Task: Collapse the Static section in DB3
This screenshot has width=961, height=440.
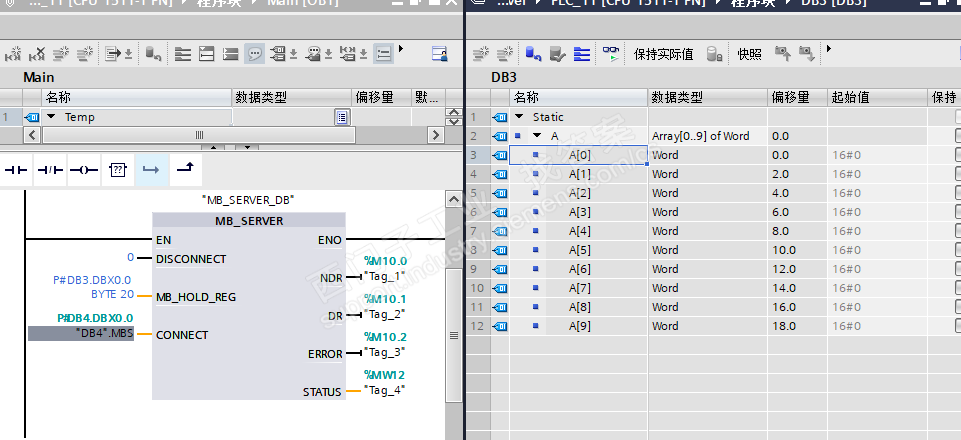Action: pyautogui.click(x=519, y=117)
